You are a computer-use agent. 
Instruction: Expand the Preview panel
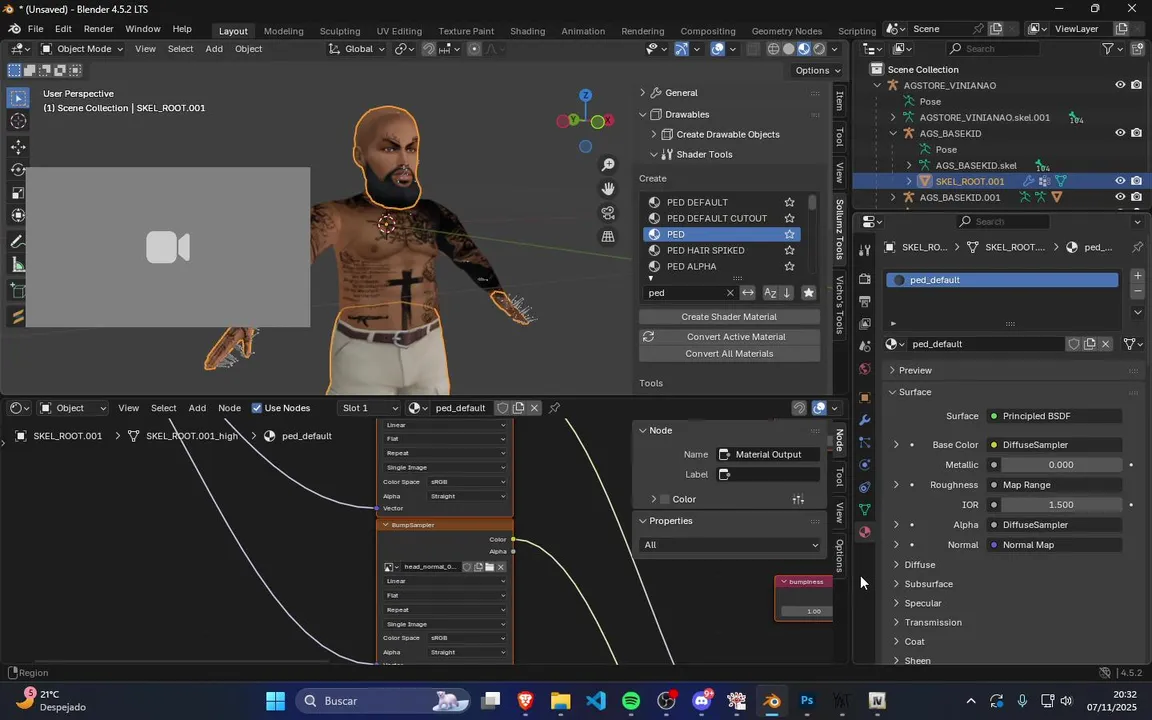[x=915, y=370]
